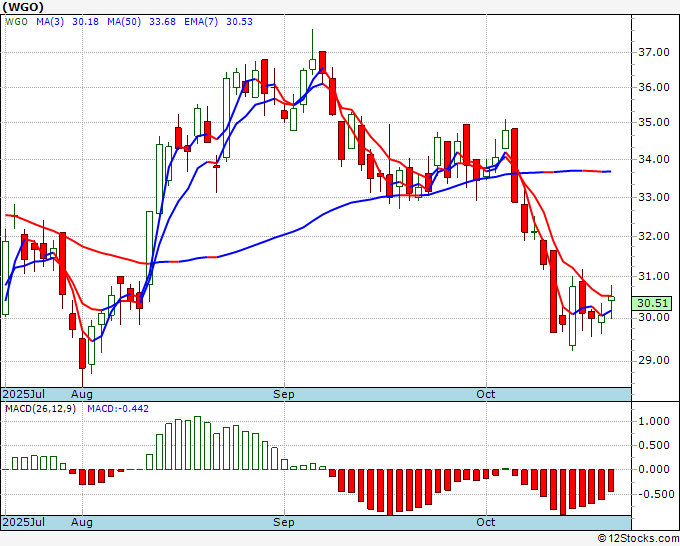Click the final red MACD histogram bar

click(611, 481)
